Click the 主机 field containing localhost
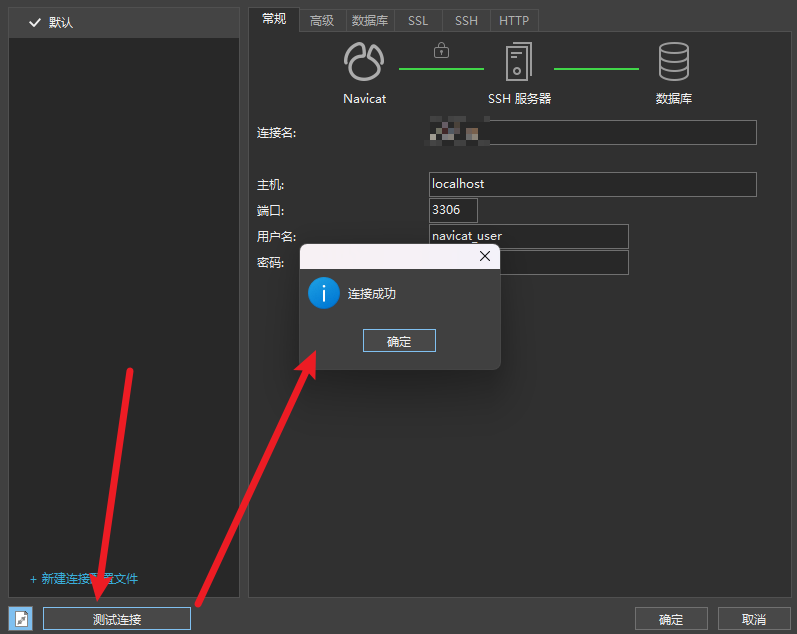This screenshot has width=797, height=634. point(593,184)
